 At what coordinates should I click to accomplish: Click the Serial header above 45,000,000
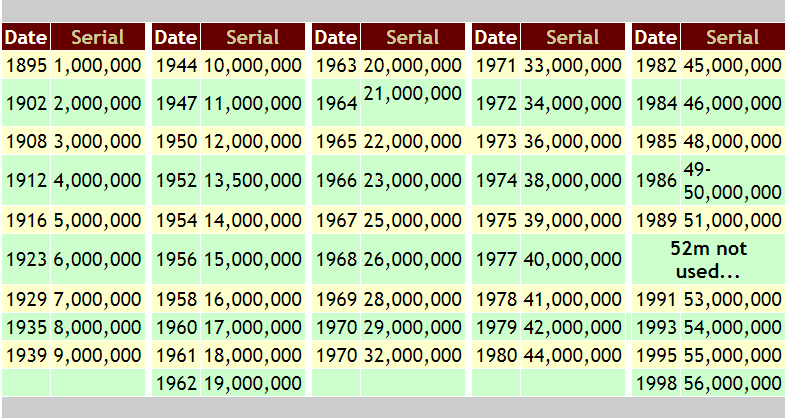point(732,38)
